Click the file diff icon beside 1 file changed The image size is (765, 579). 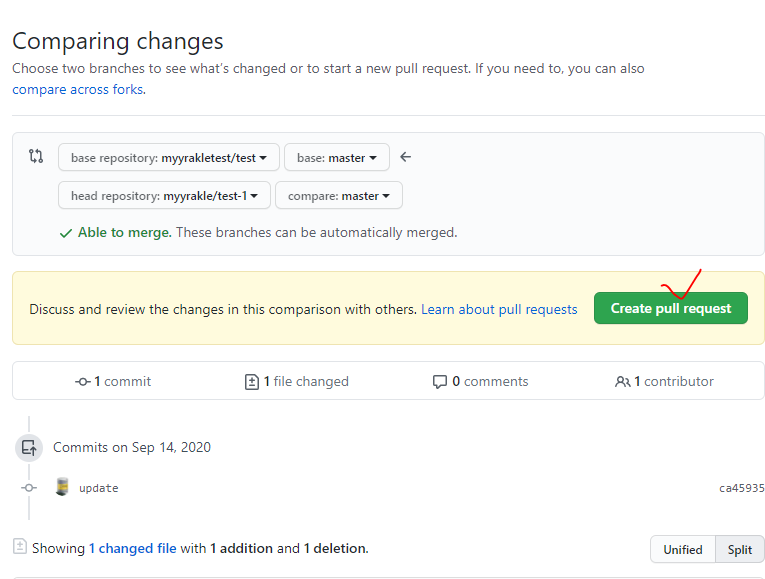[x=252, y=381]
